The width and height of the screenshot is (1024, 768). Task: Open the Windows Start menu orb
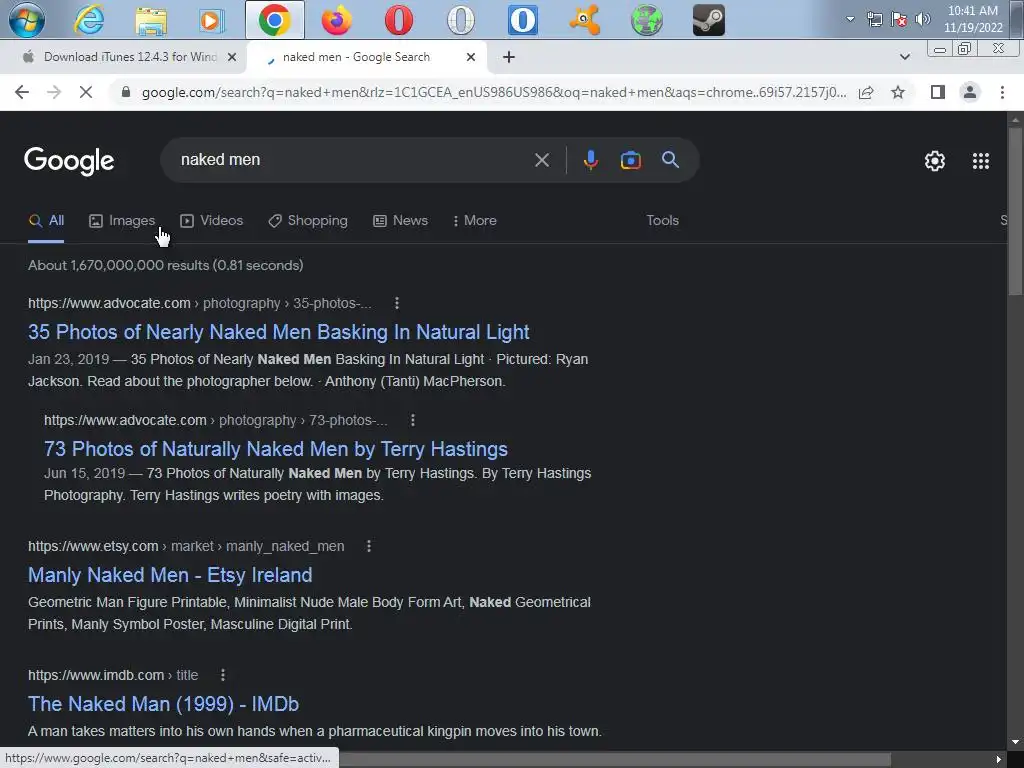(x=27, y=20)
